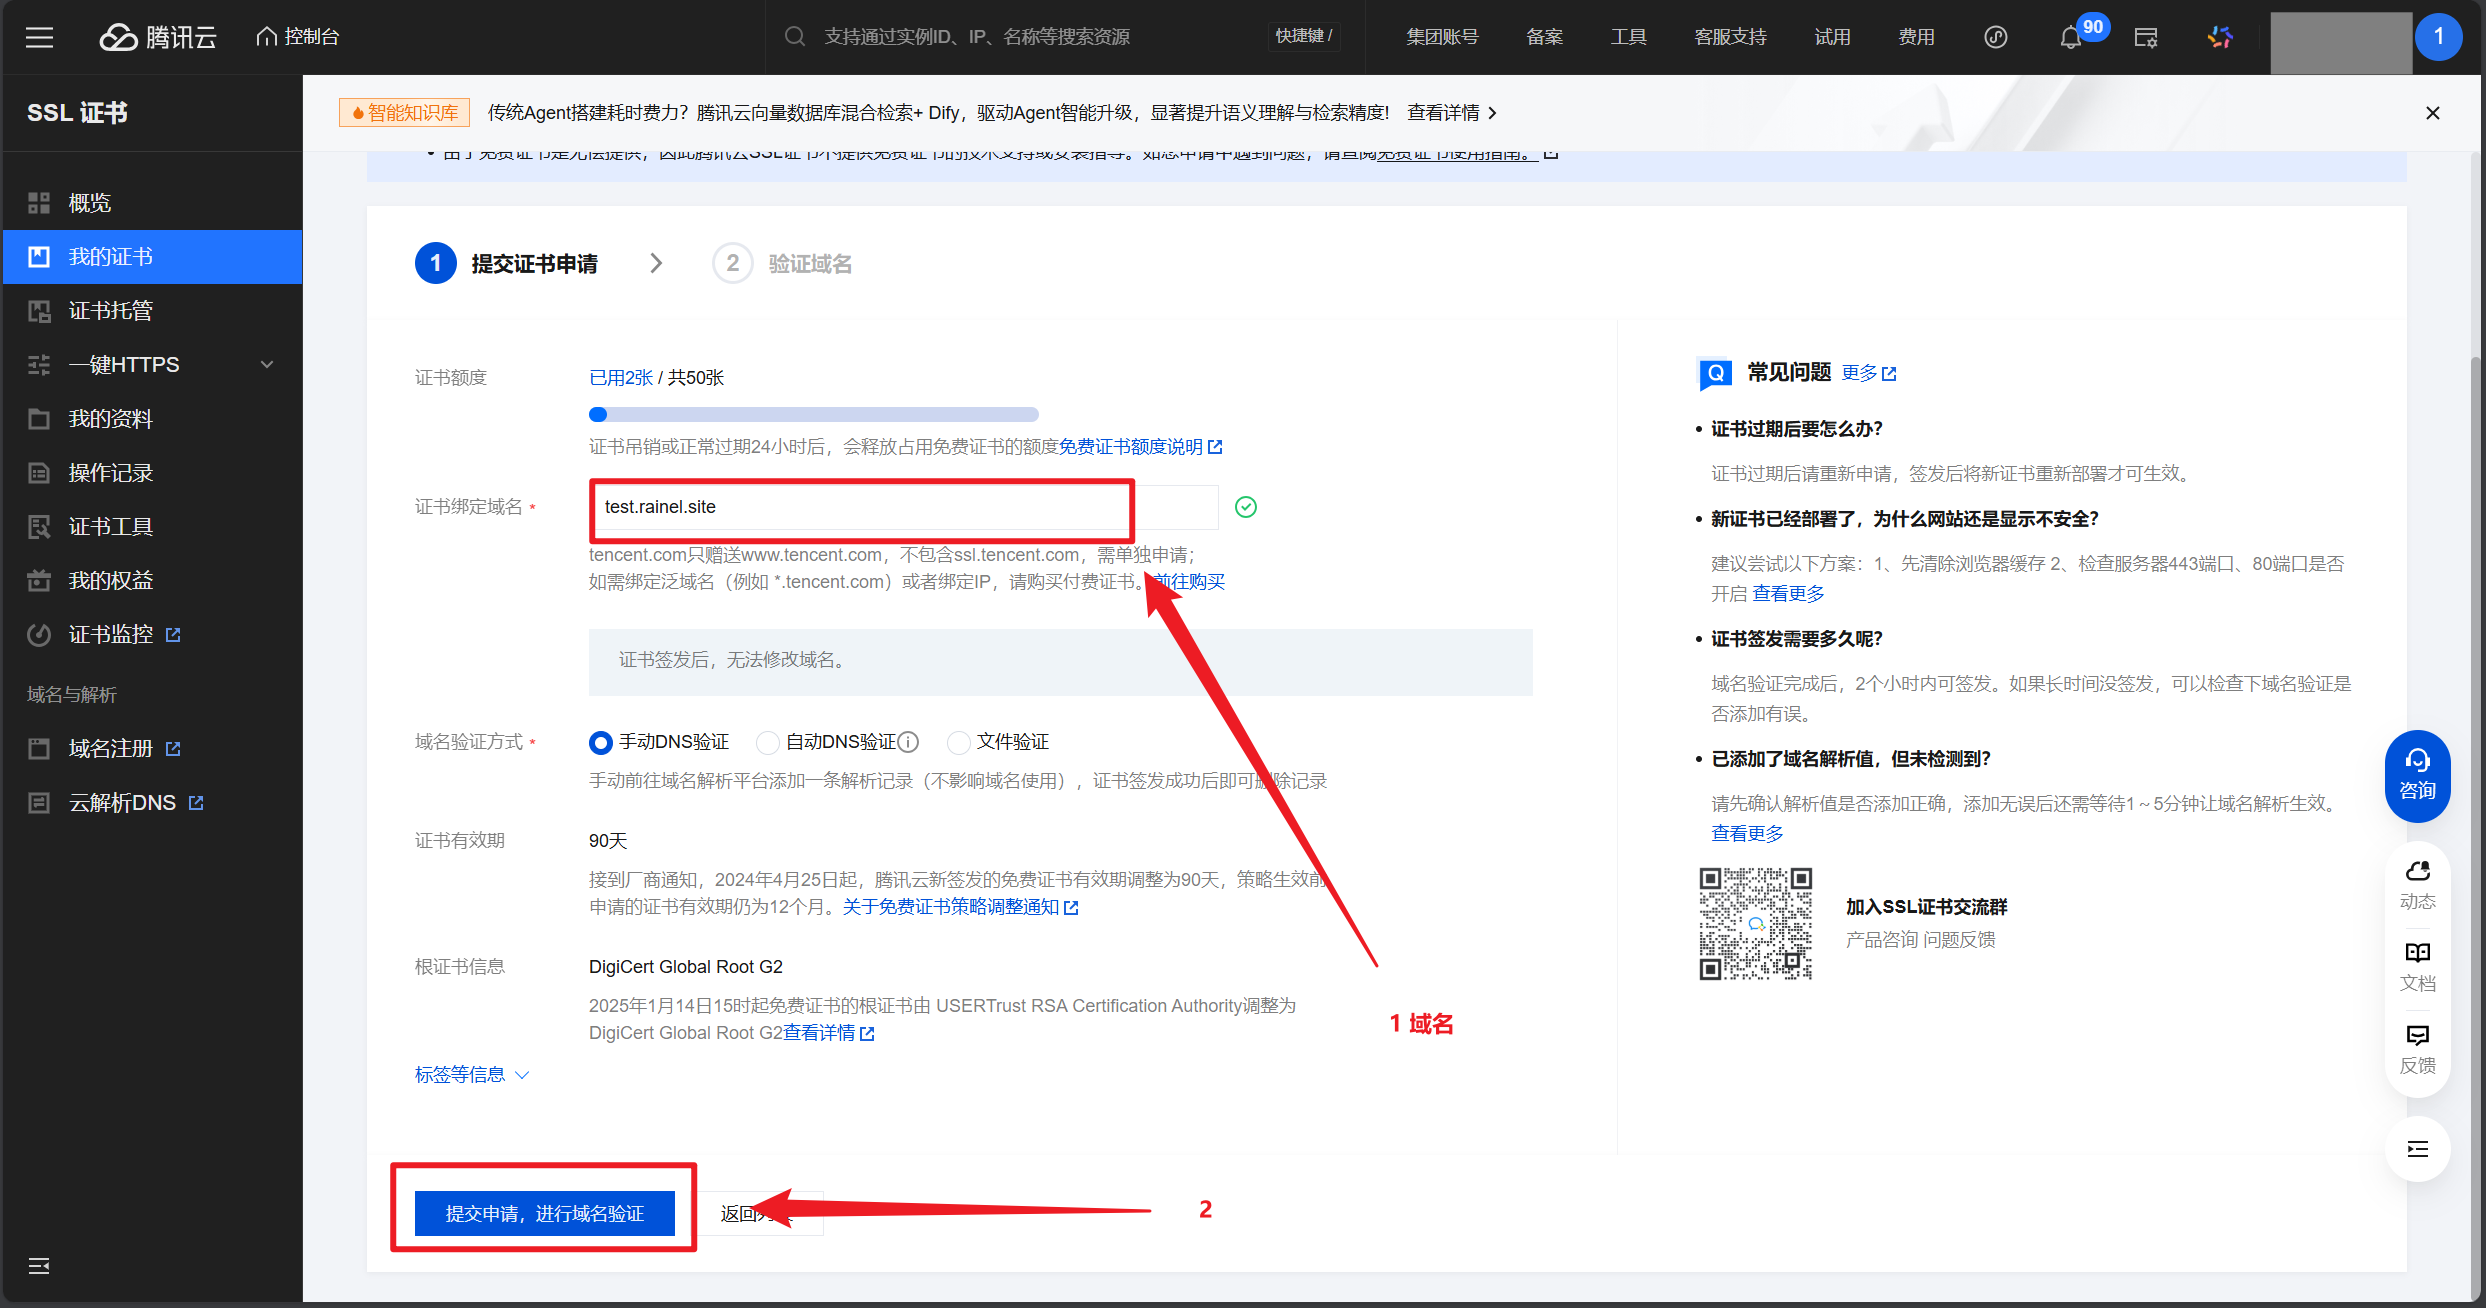Select 我的证书 in the sidebar
The image size is (2486, 1308).
click(152, 257)
